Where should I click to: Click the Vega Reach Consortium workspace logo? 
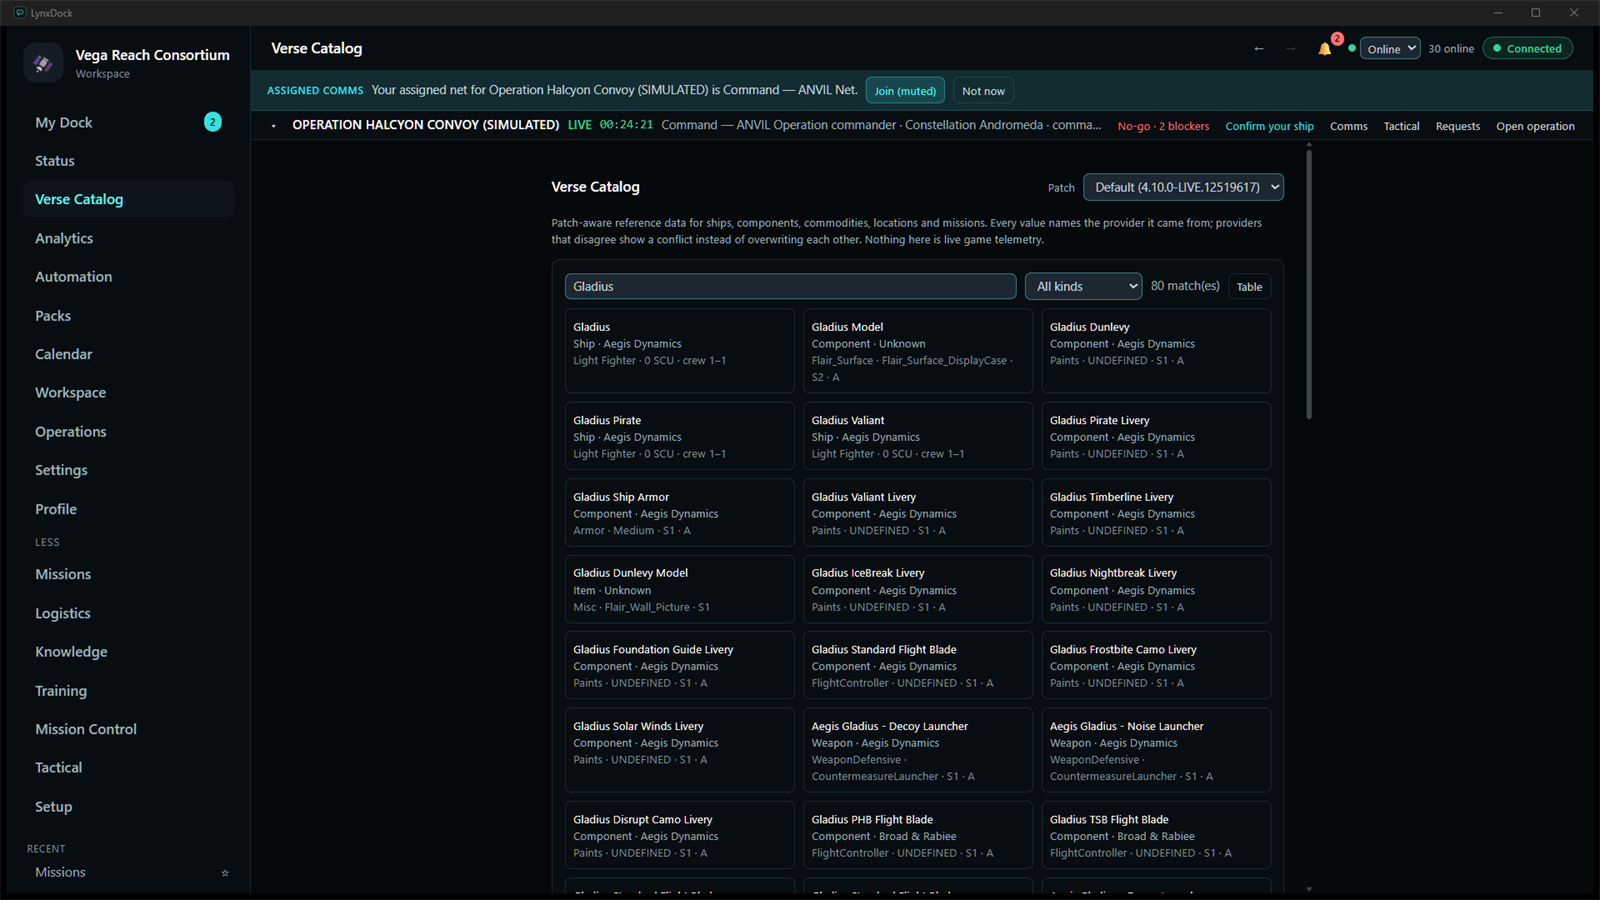(43, 63)
